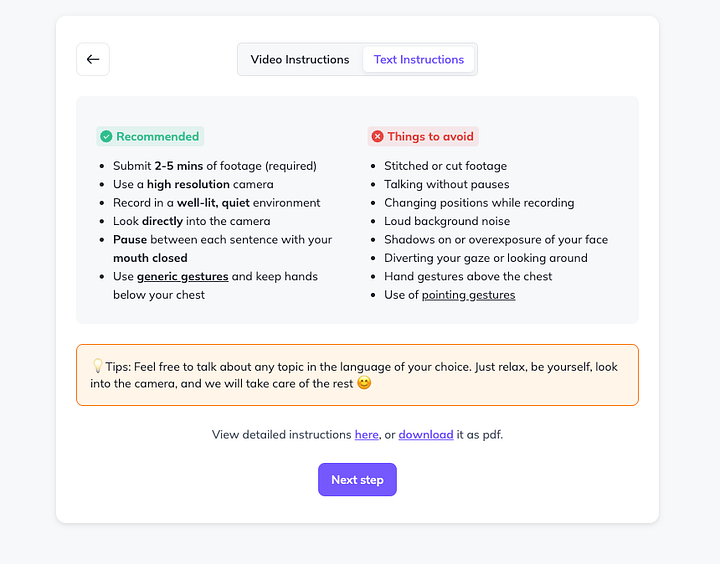This screenshot has height=564, width=720.
Task: Click the back arrow button
Action: pyautogui.click(x=93, y=59)
